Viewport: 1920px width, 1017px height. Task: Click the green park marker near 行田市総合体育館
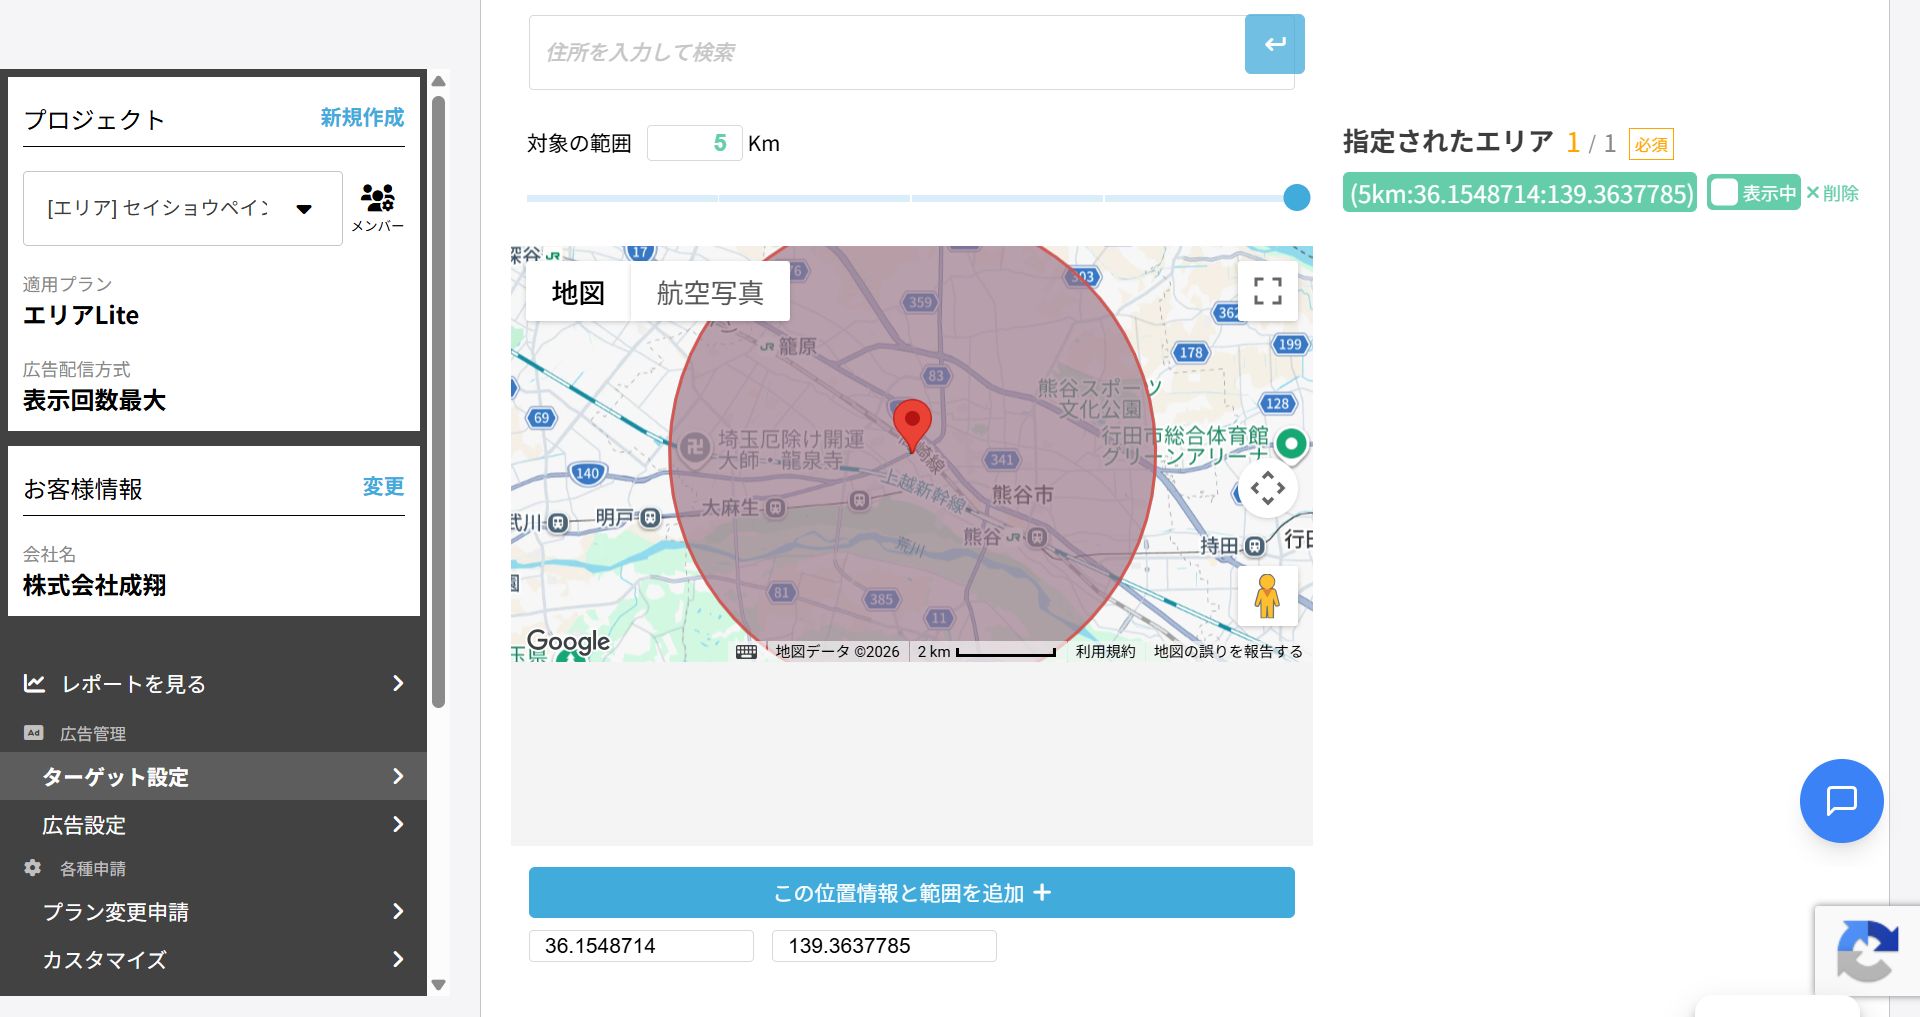1291,444
